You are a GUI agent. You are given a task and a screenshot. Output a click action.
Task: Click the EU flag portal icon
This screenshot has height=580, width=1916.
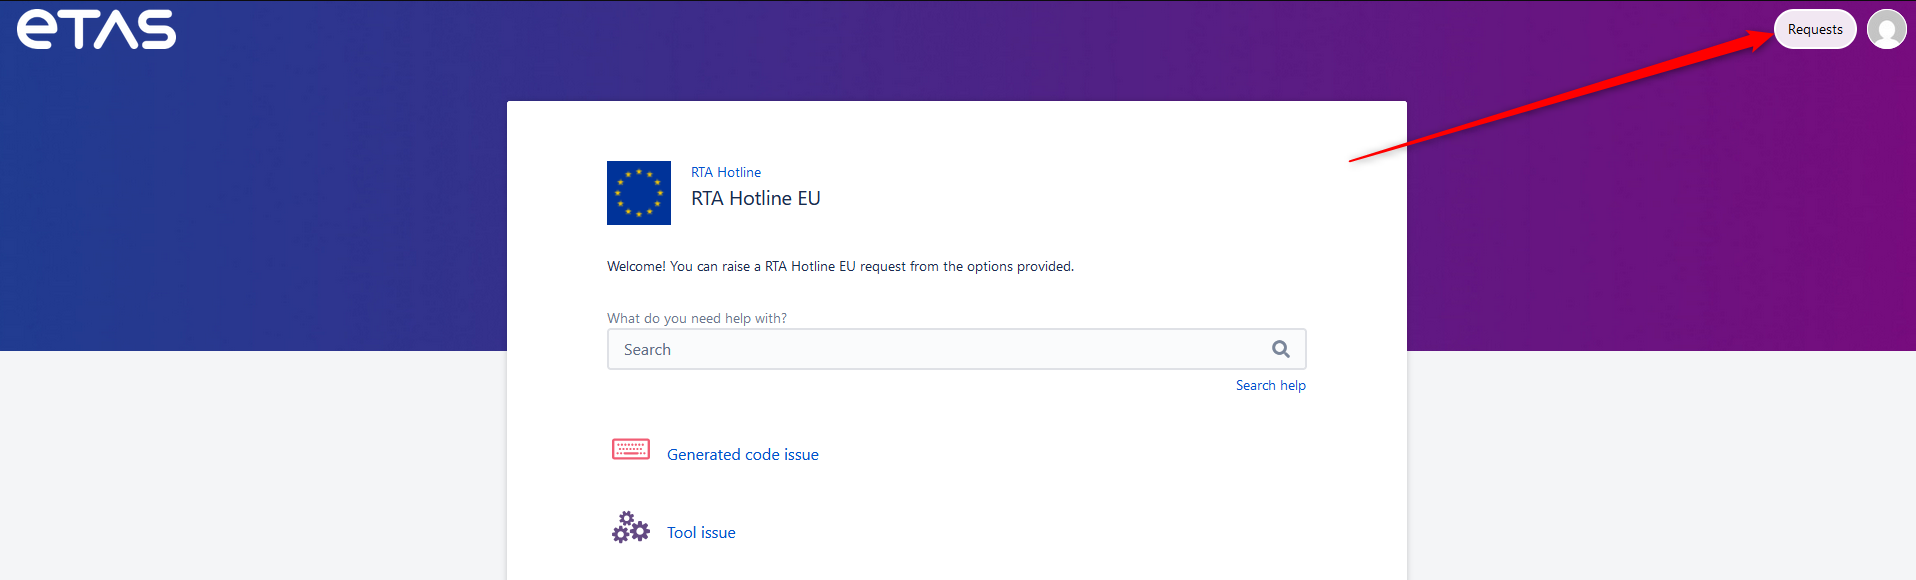click(x=639, y=193)
